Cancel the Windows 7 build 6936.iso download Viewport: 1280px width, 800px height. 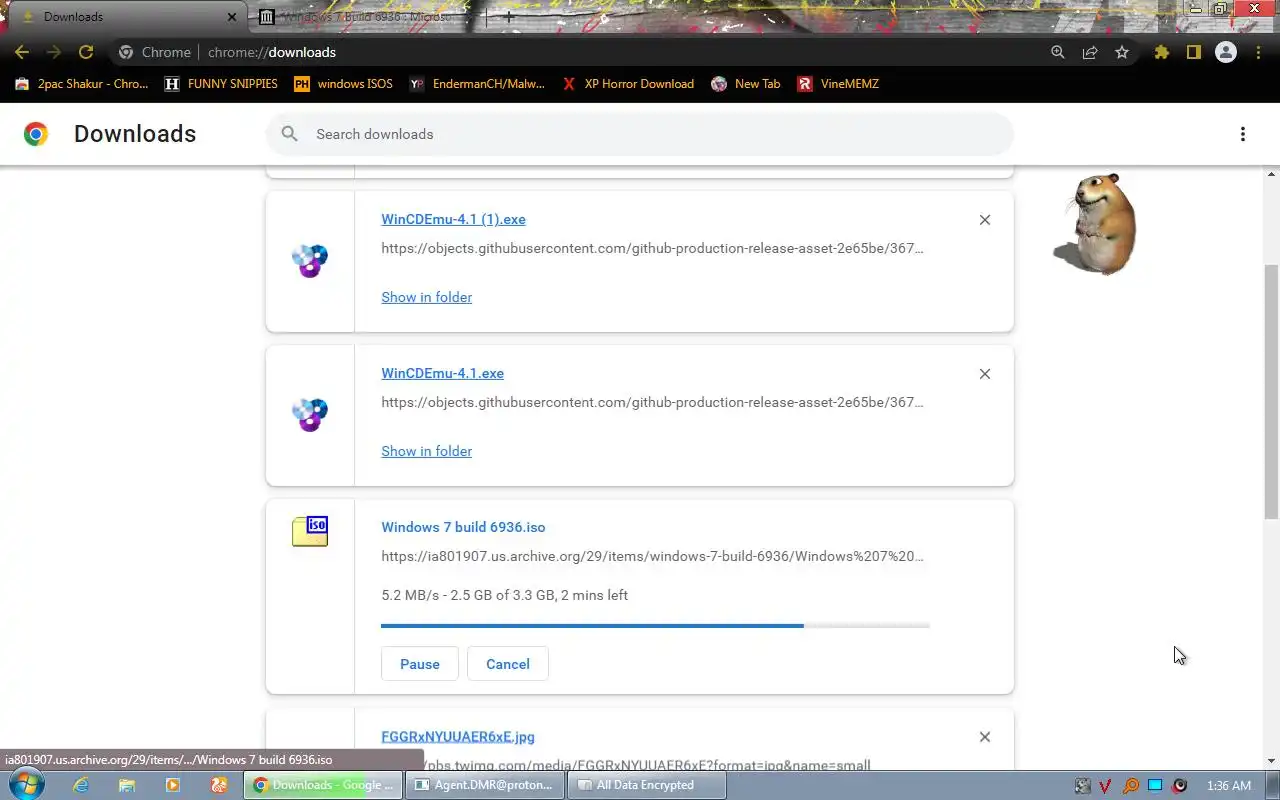(x=508, y=664)
